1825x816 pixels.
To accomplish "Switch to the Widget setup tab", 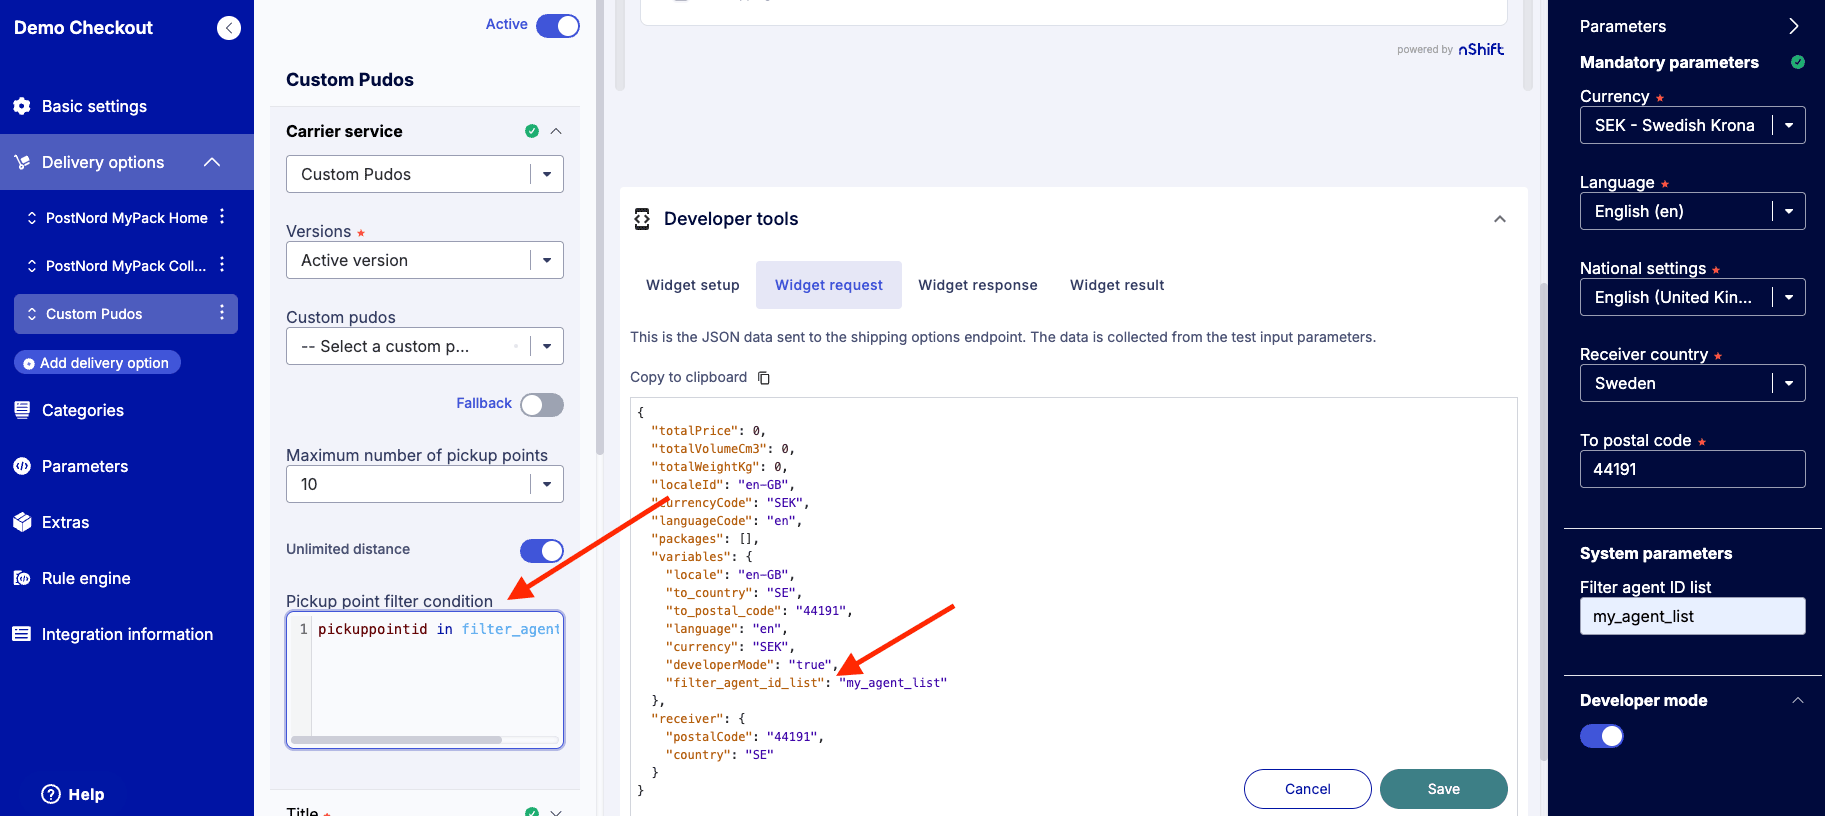I will [692, 285].
